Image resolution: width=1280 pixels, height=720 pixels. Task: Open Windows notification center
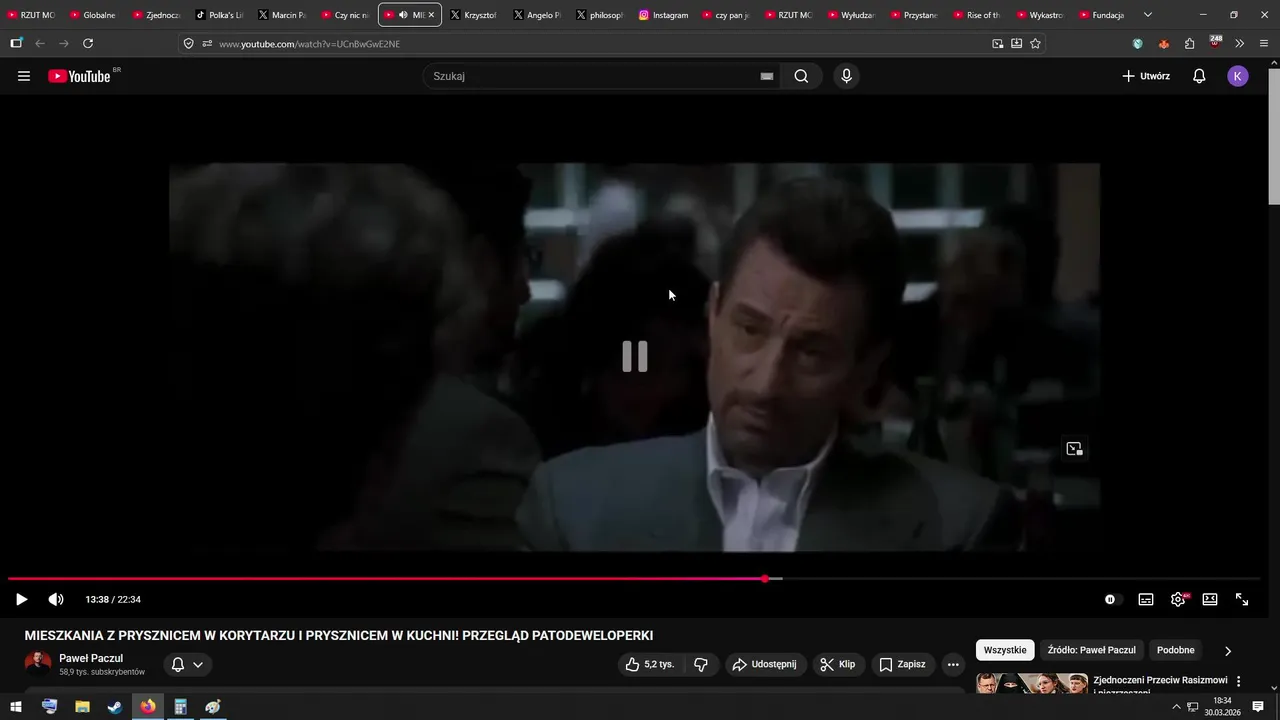point(1258,707)
